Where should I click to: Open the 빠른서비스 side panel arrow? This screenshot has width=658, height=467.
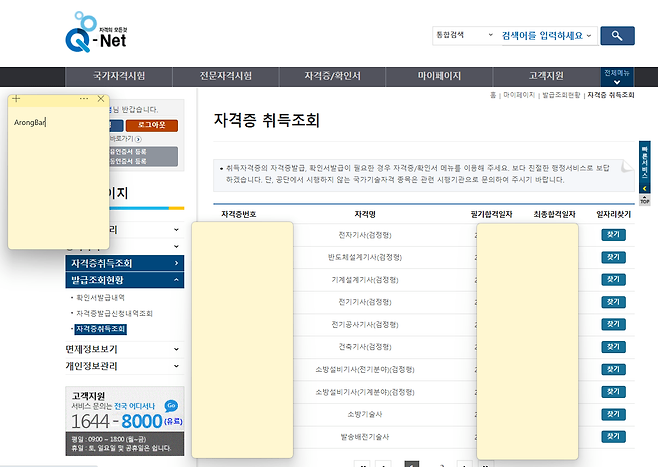[x=645, y=188]
